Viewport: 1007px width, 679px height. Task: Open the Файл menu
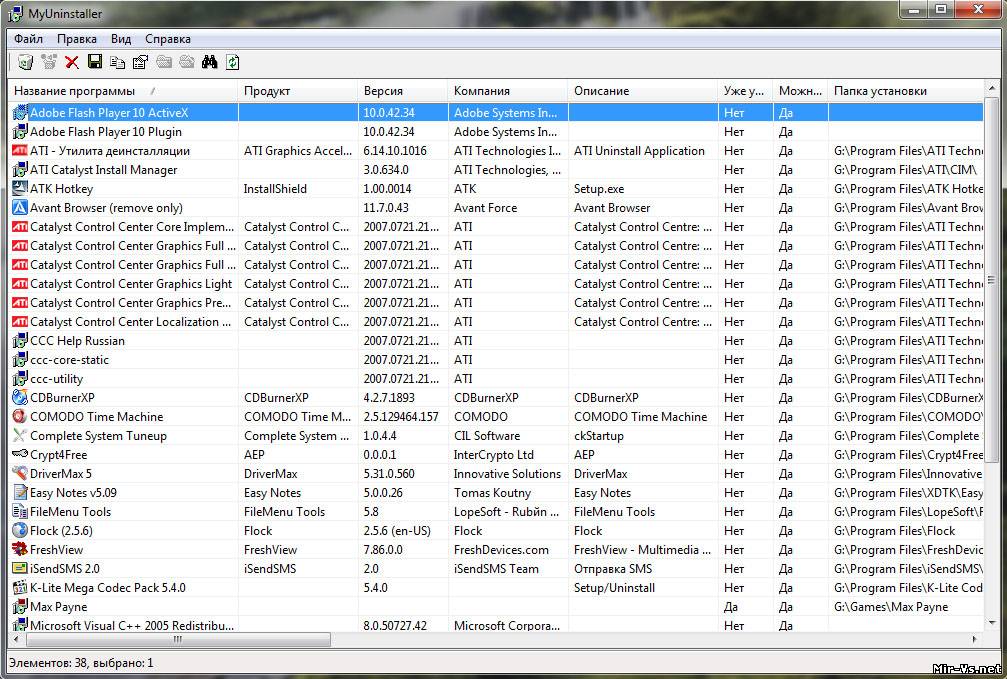pyautogui.click(x=28, y=39)
